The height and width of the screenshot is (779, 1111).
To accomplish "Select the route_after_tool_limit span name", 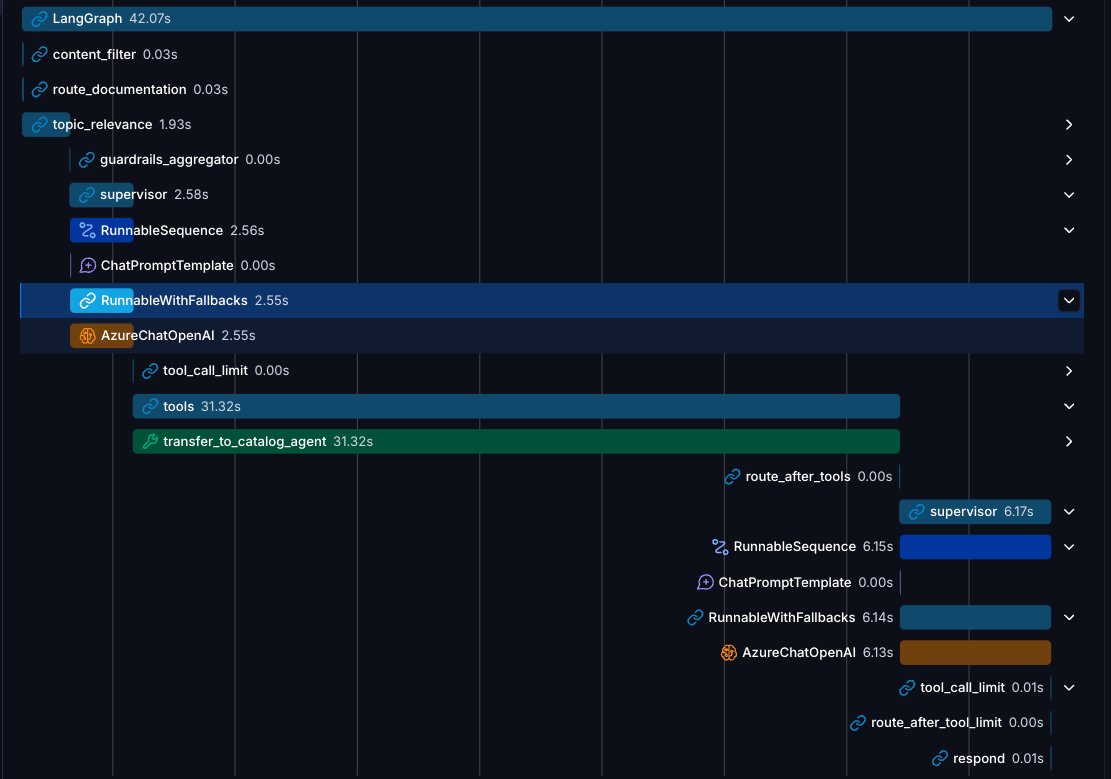I will (936, 723).
